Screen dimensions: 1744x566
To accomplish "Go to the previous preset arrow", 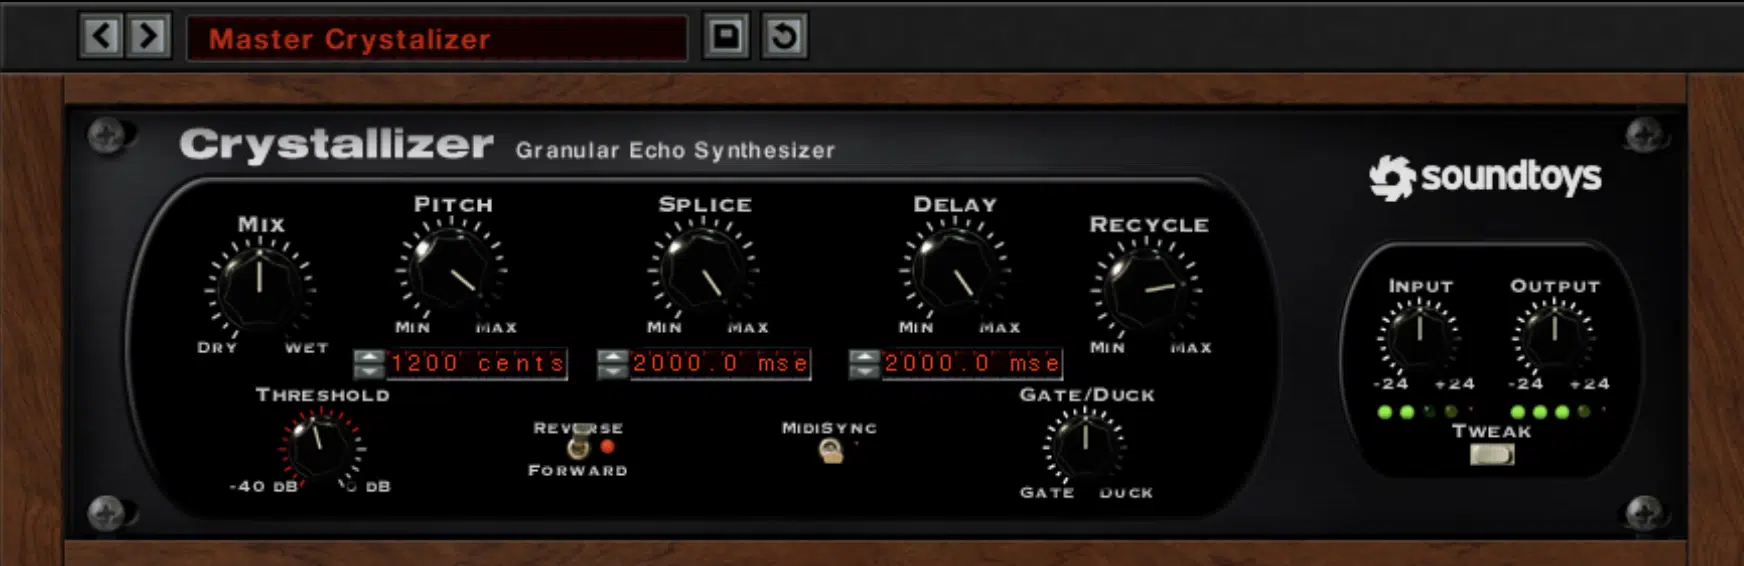I will click(x=102, y=37).
